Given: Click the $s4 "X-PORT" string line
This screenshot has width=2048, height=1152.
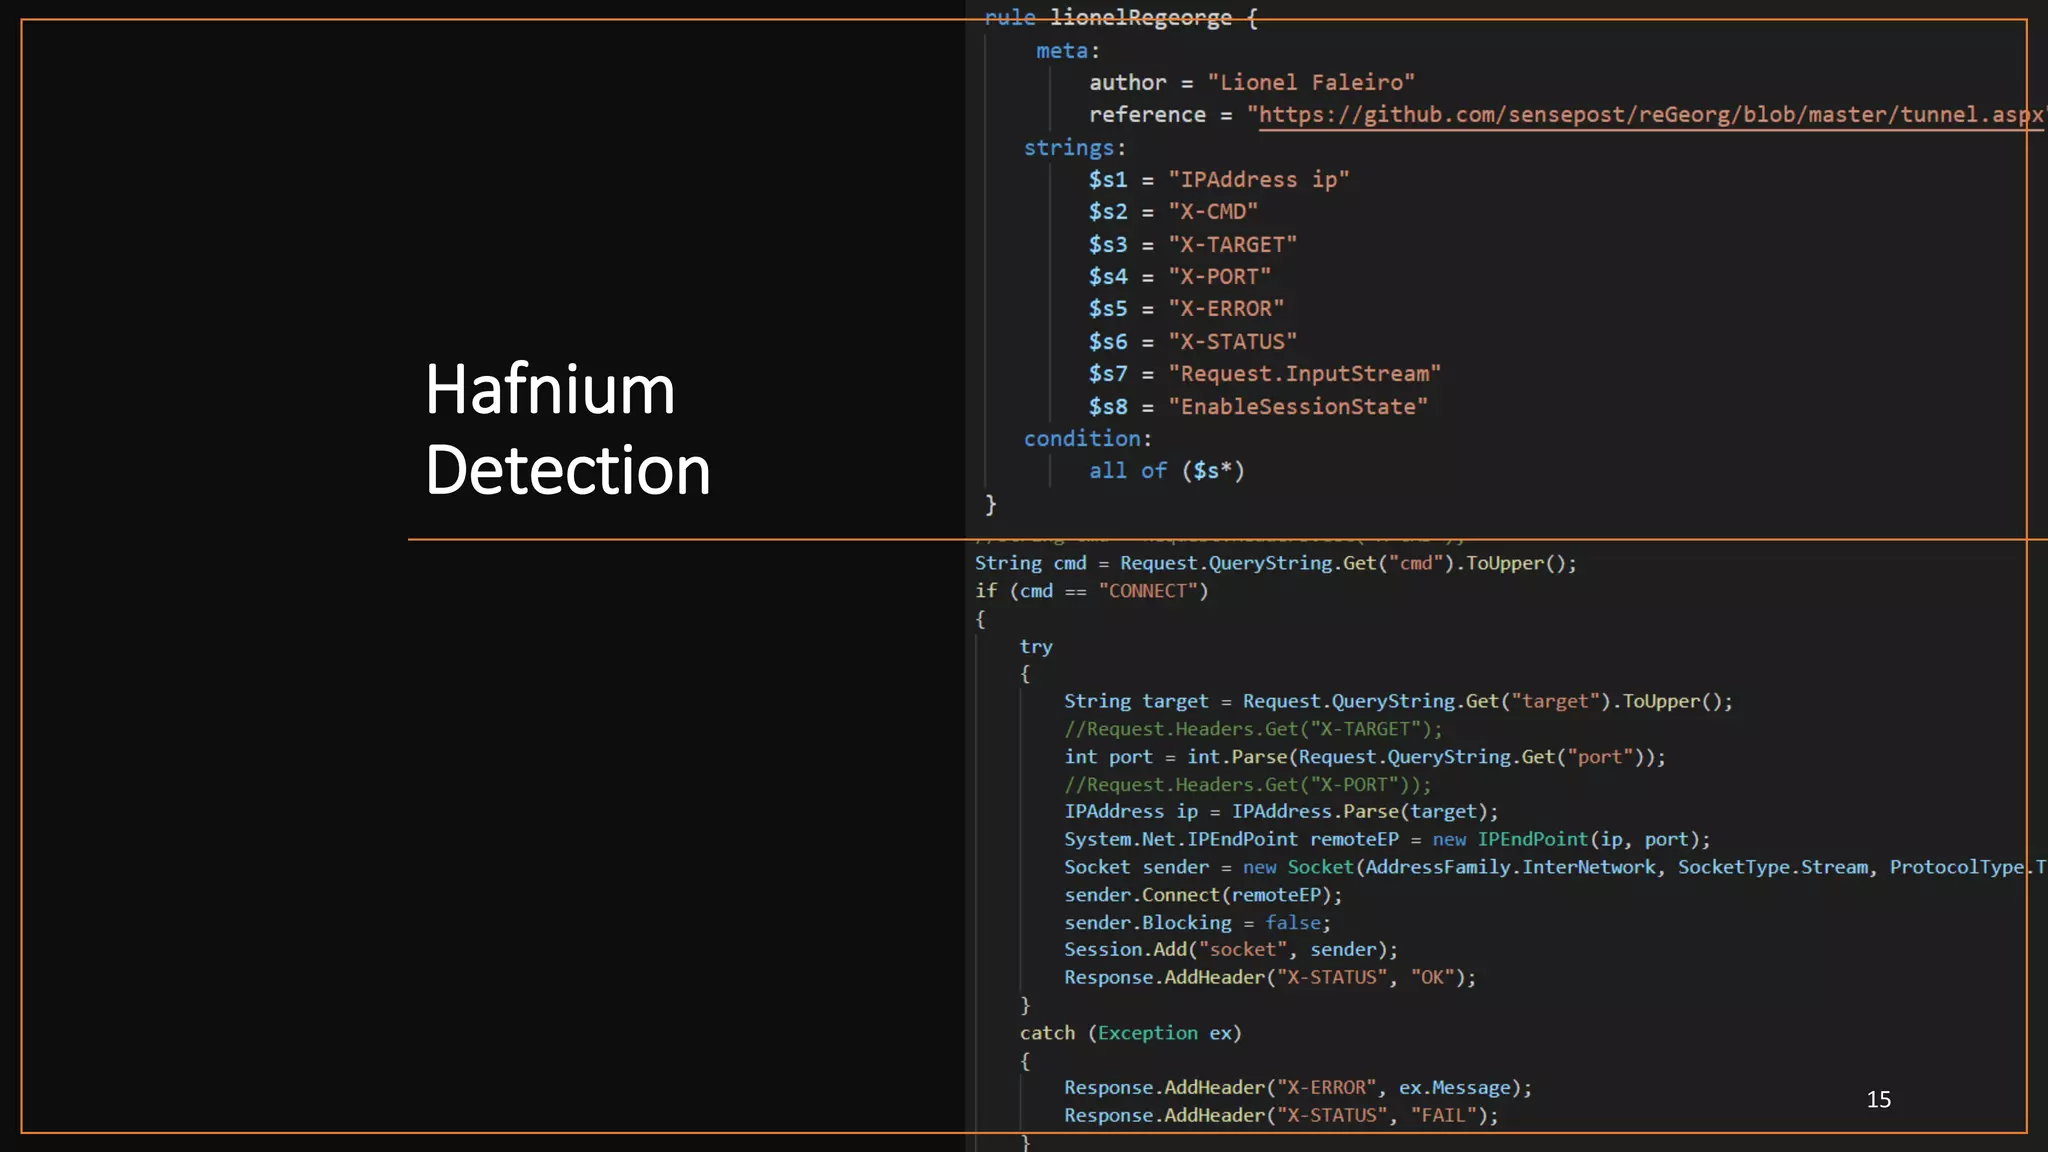Looking at the screenshot, I should tap(1179, 277).
